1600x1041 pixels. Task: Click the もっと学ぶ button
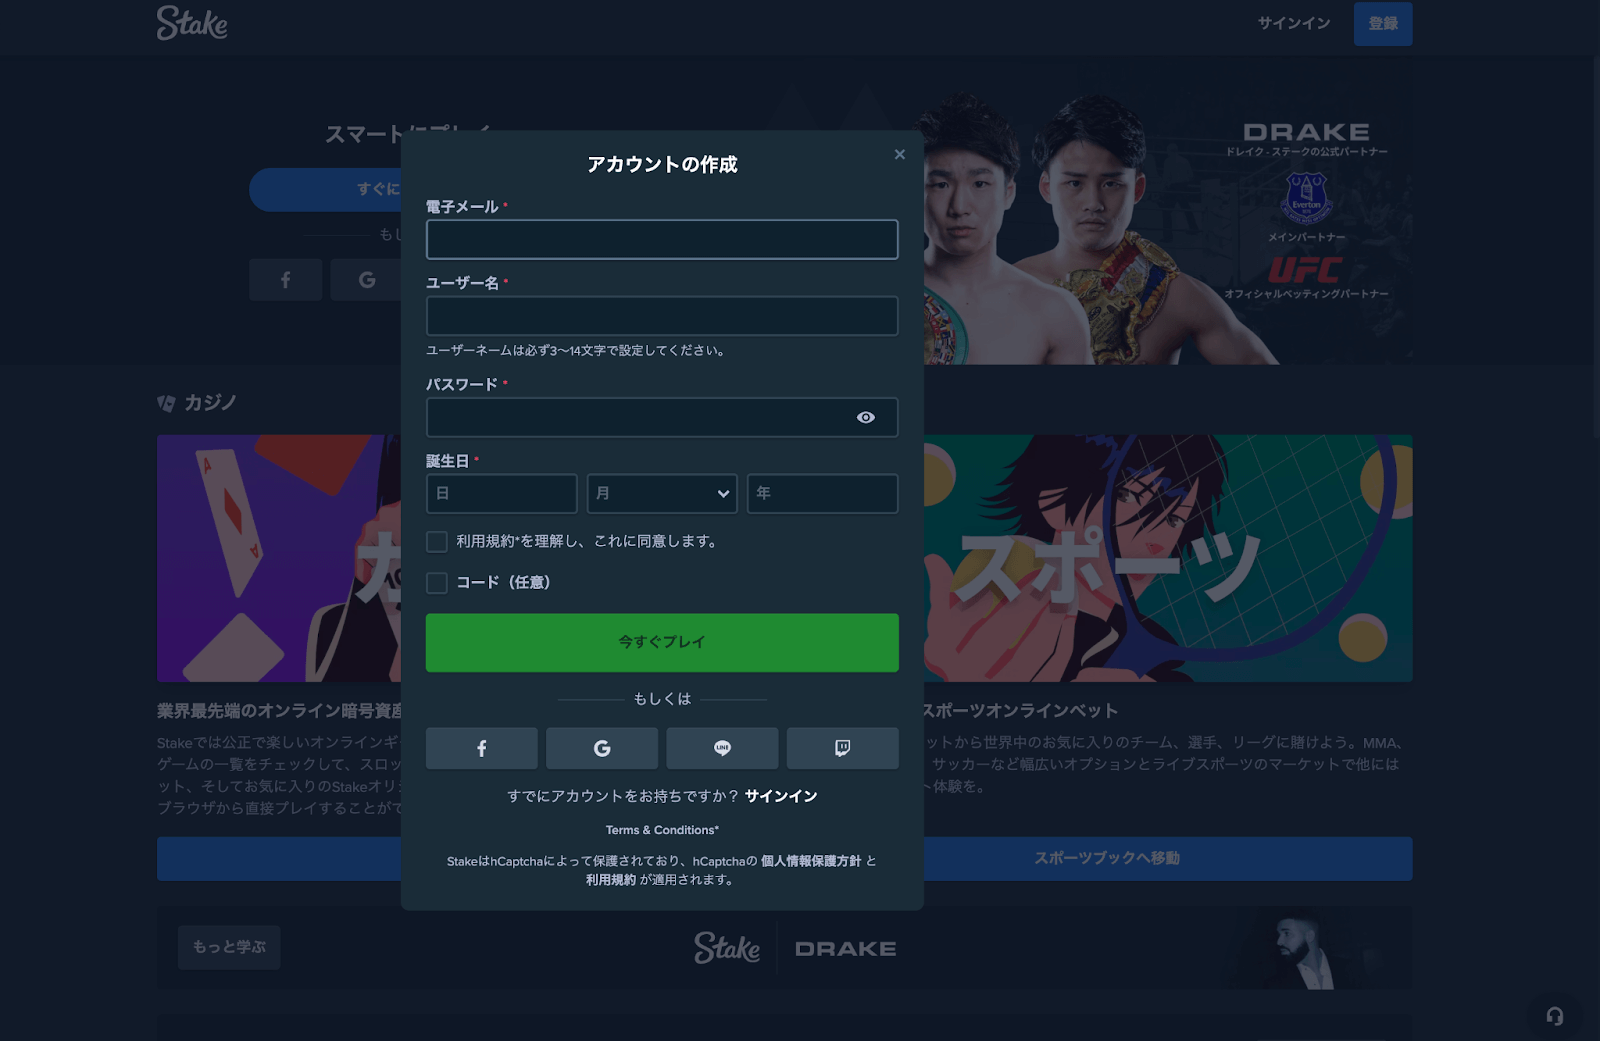tap(229, 947)
